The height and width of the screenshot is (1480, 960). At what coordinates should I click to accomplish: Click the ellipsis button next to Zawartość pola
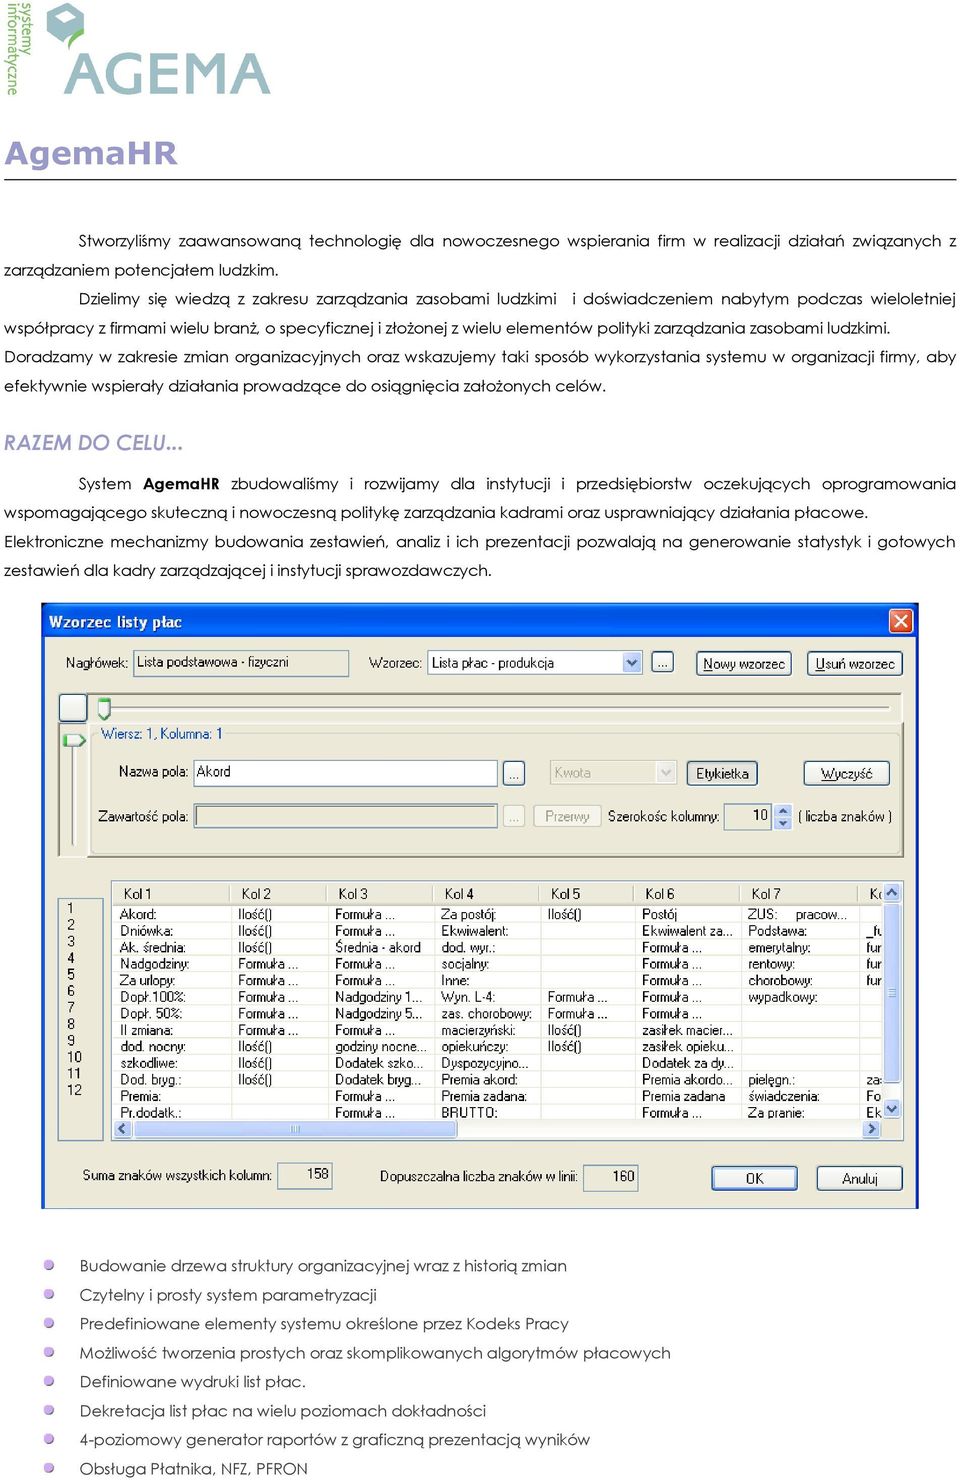tap(513, 816)
